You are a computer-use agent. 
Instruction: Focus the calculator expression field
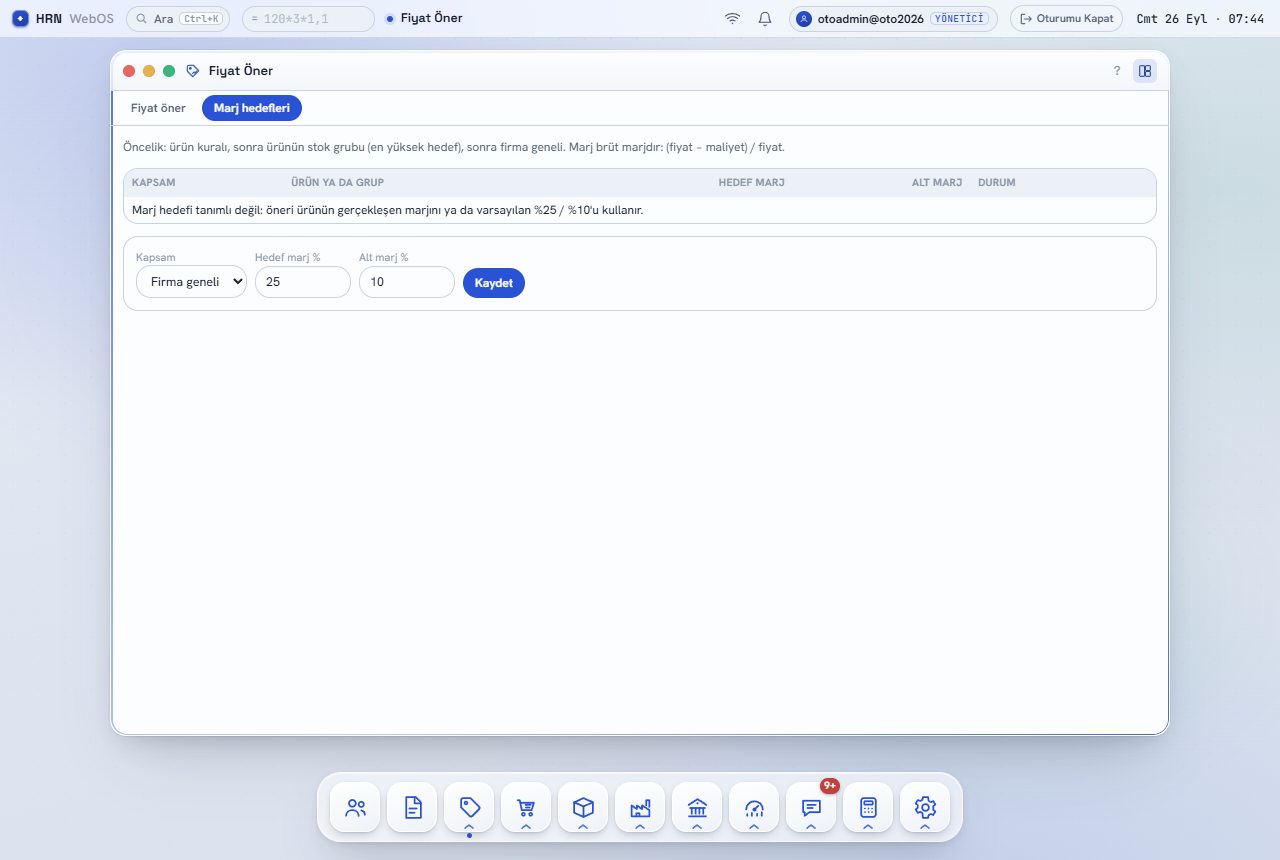point(308,18)
